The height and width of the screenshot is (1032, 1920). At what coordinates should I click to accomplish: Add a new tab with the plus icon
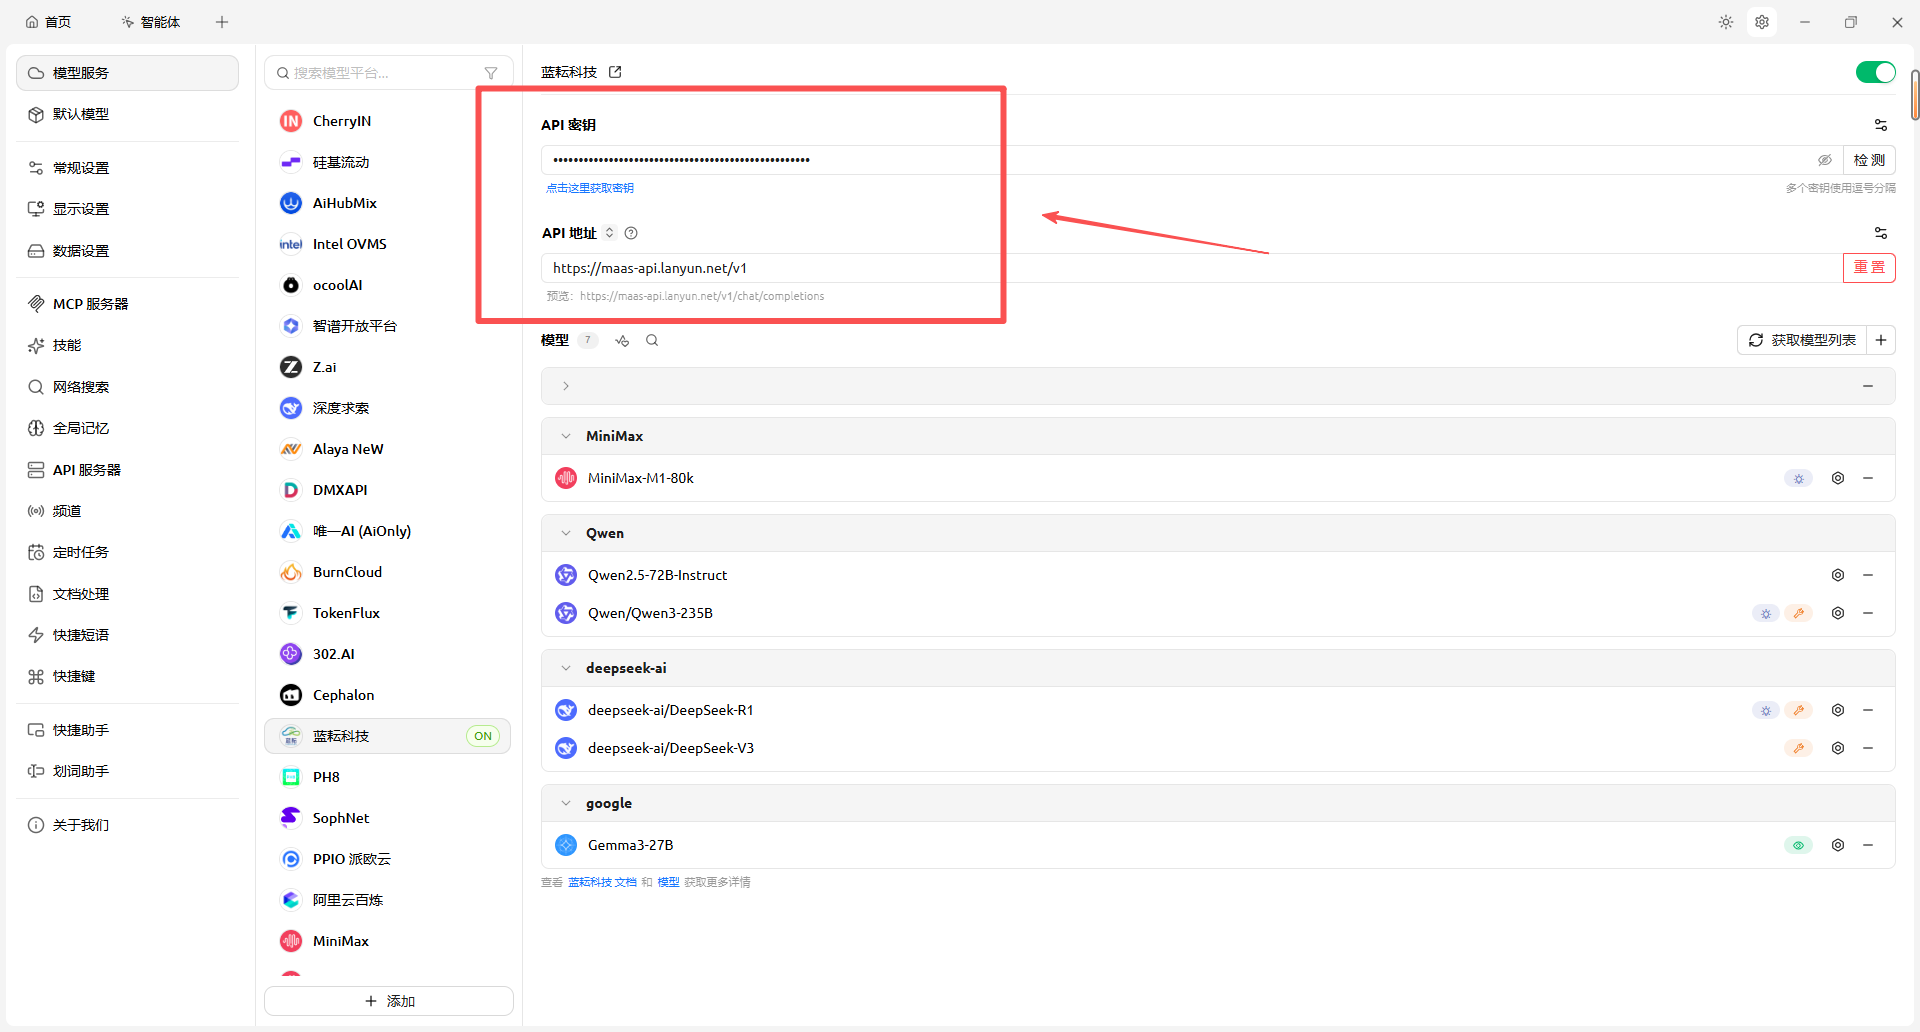point(222,22)
